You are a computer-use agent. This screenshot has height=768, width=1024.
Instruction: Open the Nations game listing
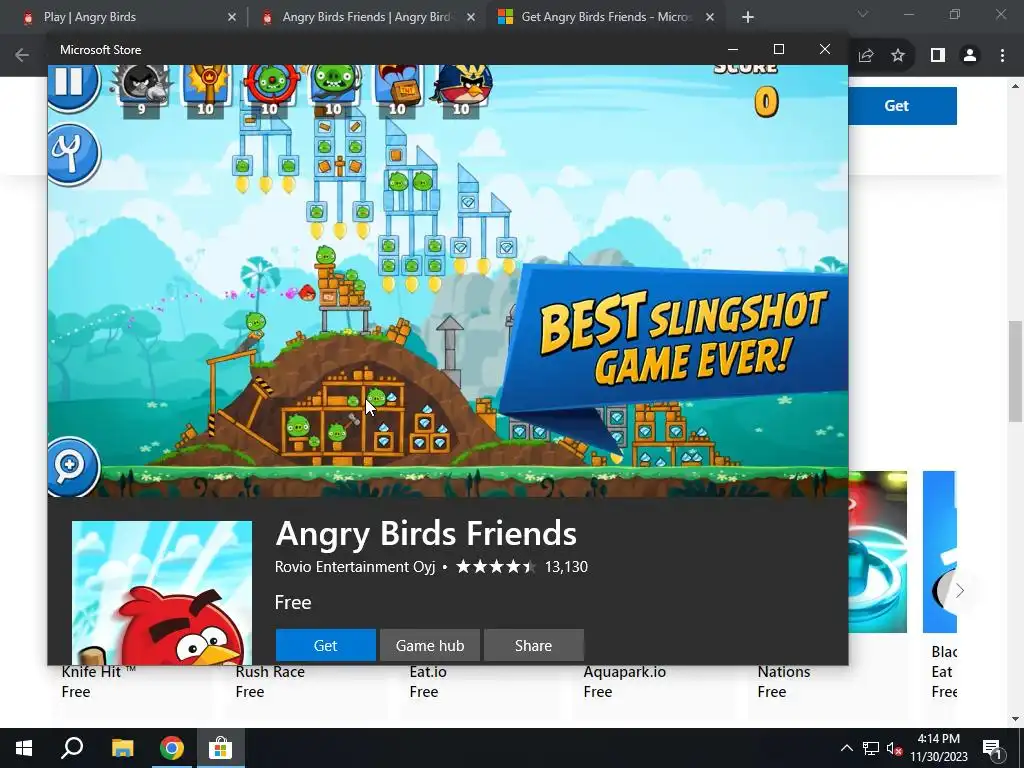[x=784, y=672]
